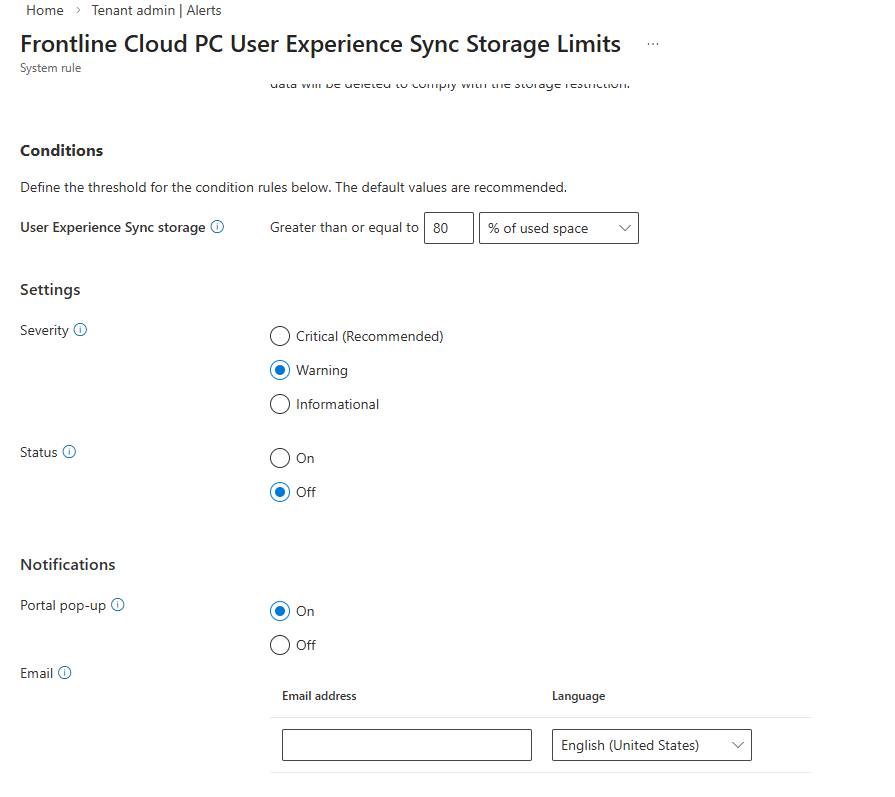This screenshot has width=895, height=797.
Task: Enable Portal pop-up On option
Action: click(x=280, y=612)
